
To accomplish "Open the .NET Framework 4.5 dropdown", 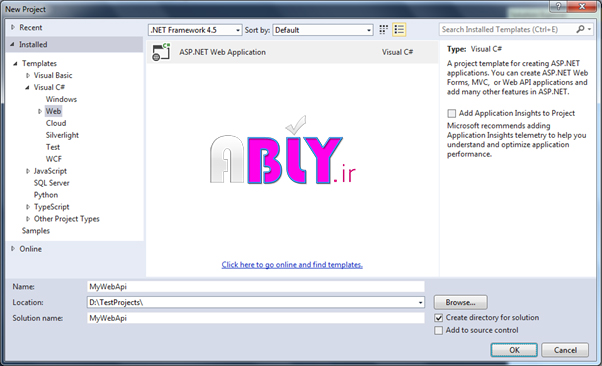I will [x=195, y=30].
